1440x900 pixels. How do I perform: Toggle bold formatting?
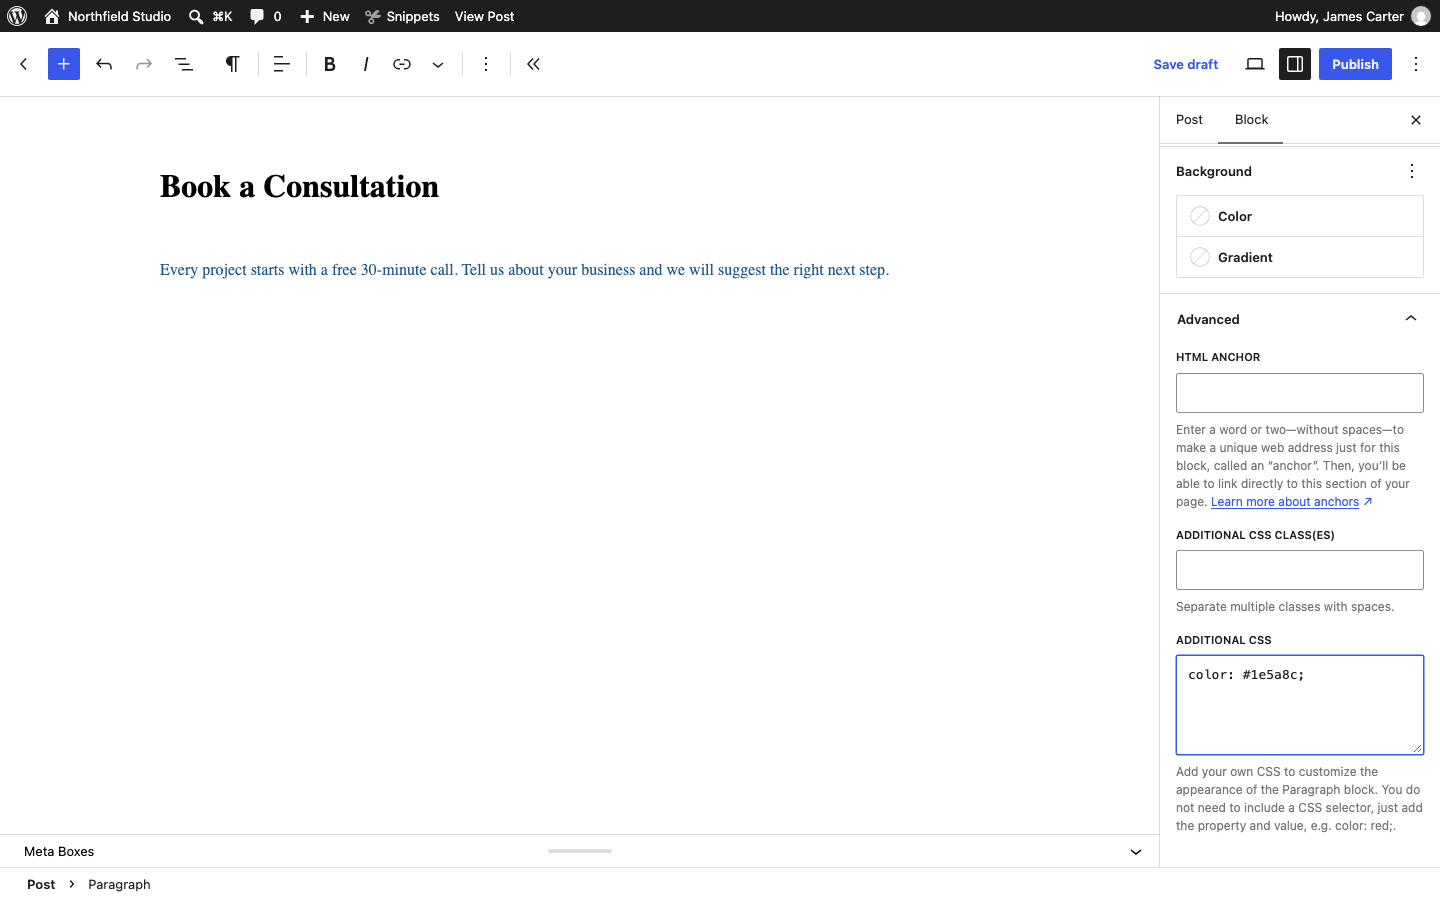coord(330,64)
